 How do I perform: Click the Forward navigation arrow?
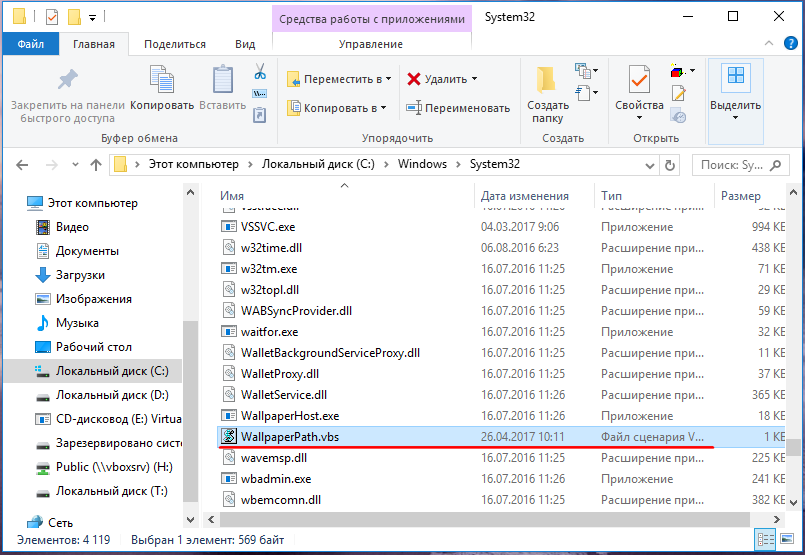pos(51,165)
